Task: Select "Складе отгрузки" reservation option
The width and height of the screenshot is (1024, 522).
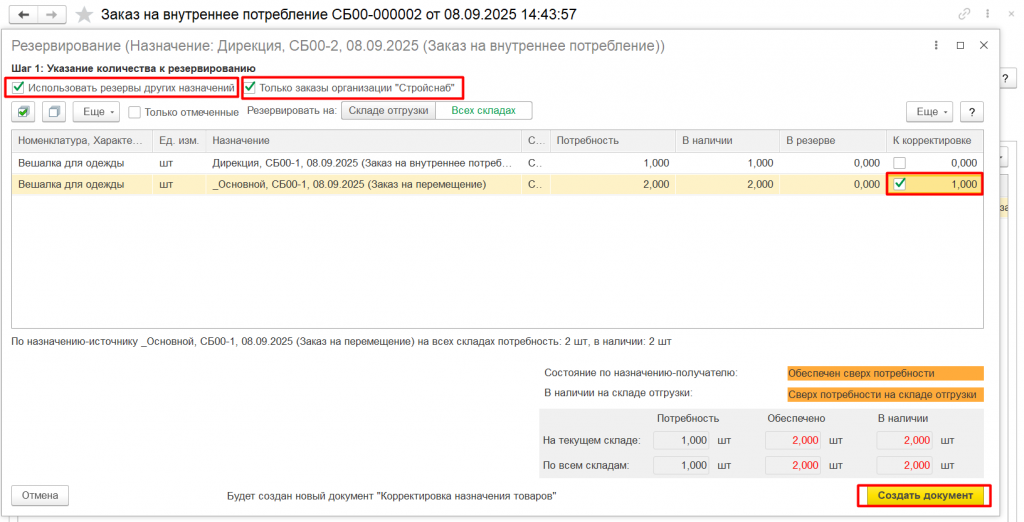Action: pos(389,110)
